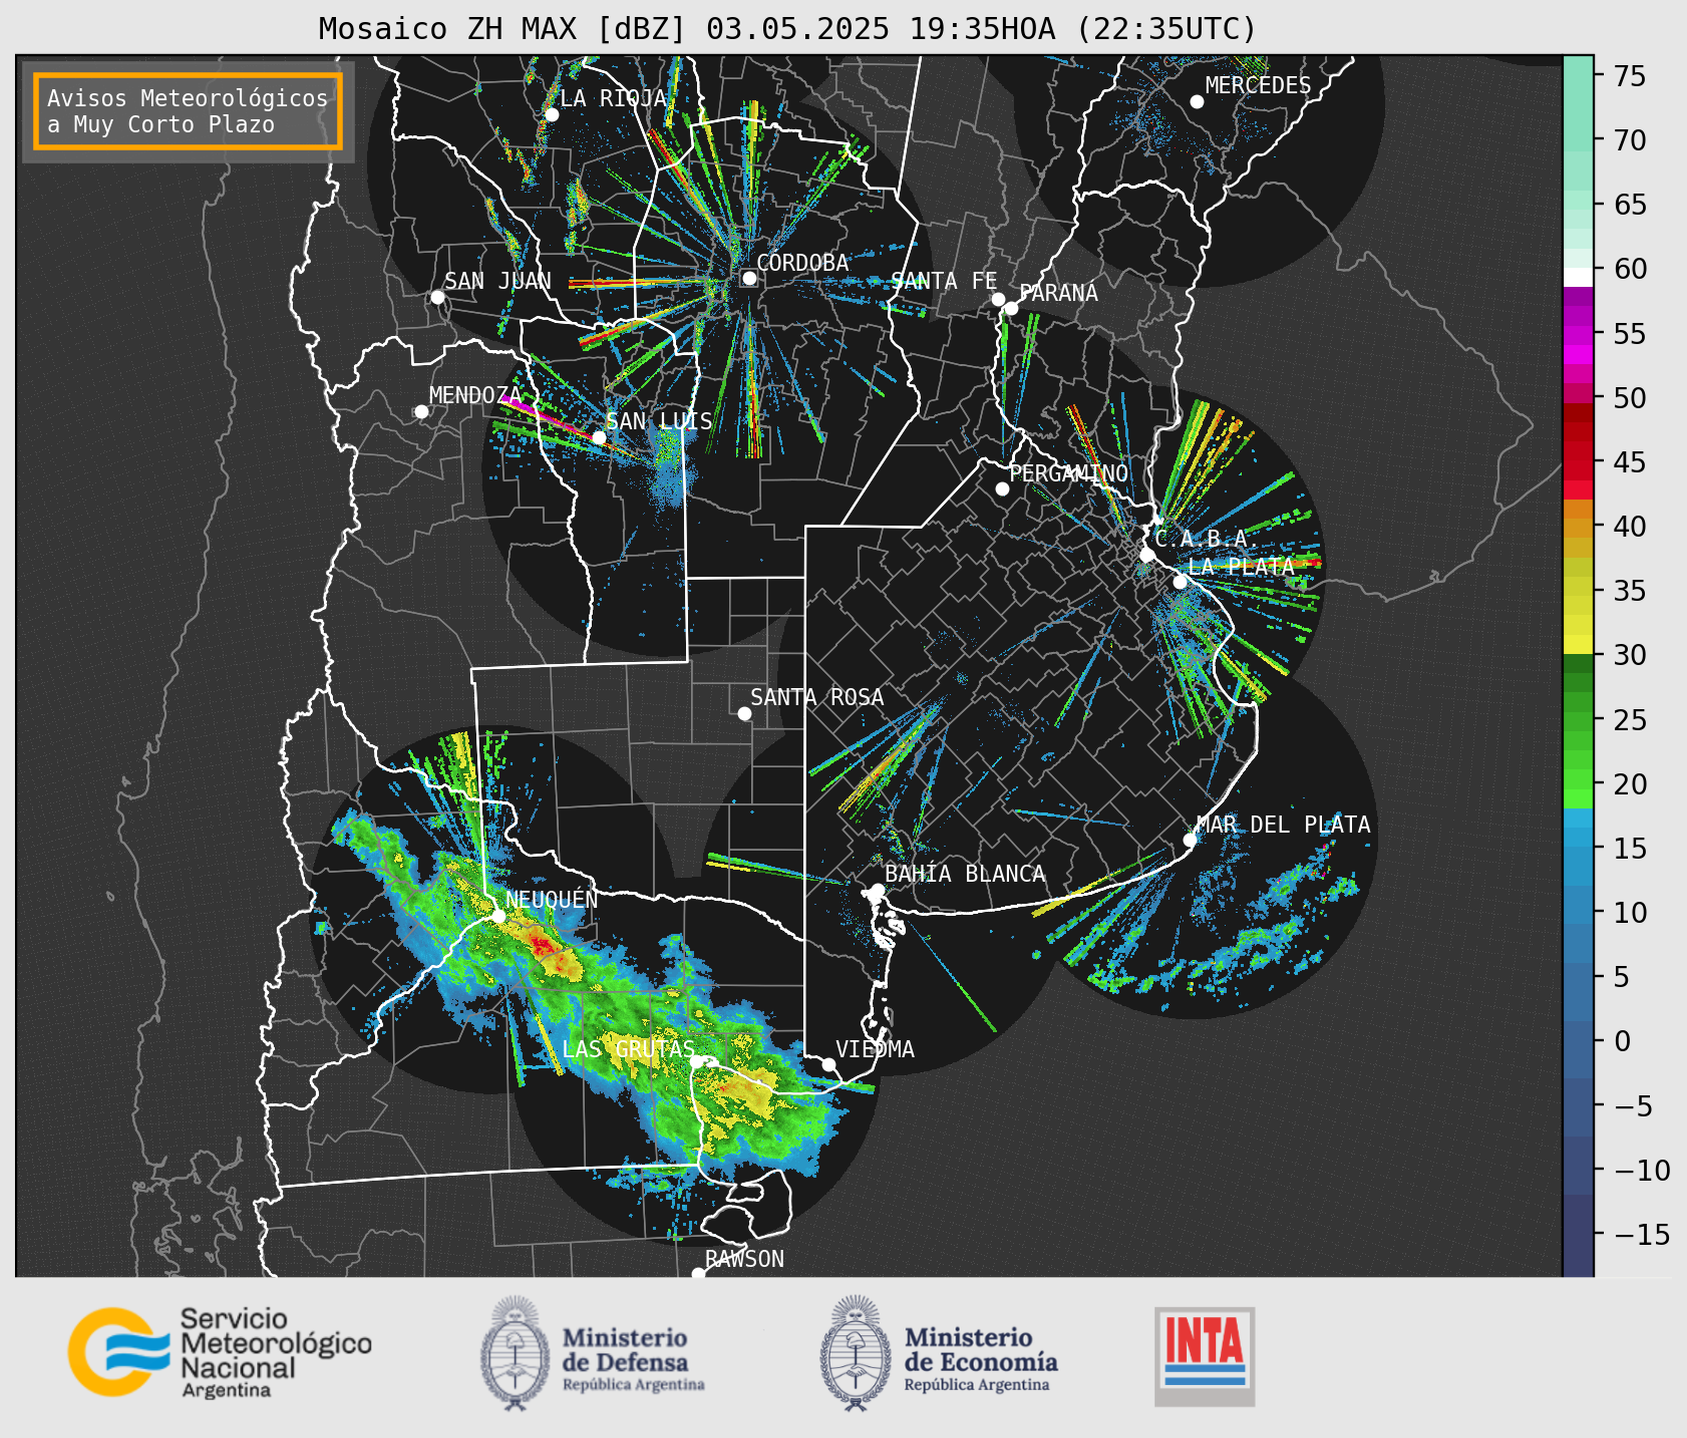Click the 60 dBZ white band on scale
The width and height of the screenshot is (1687, 1438).
(1578, 276)
